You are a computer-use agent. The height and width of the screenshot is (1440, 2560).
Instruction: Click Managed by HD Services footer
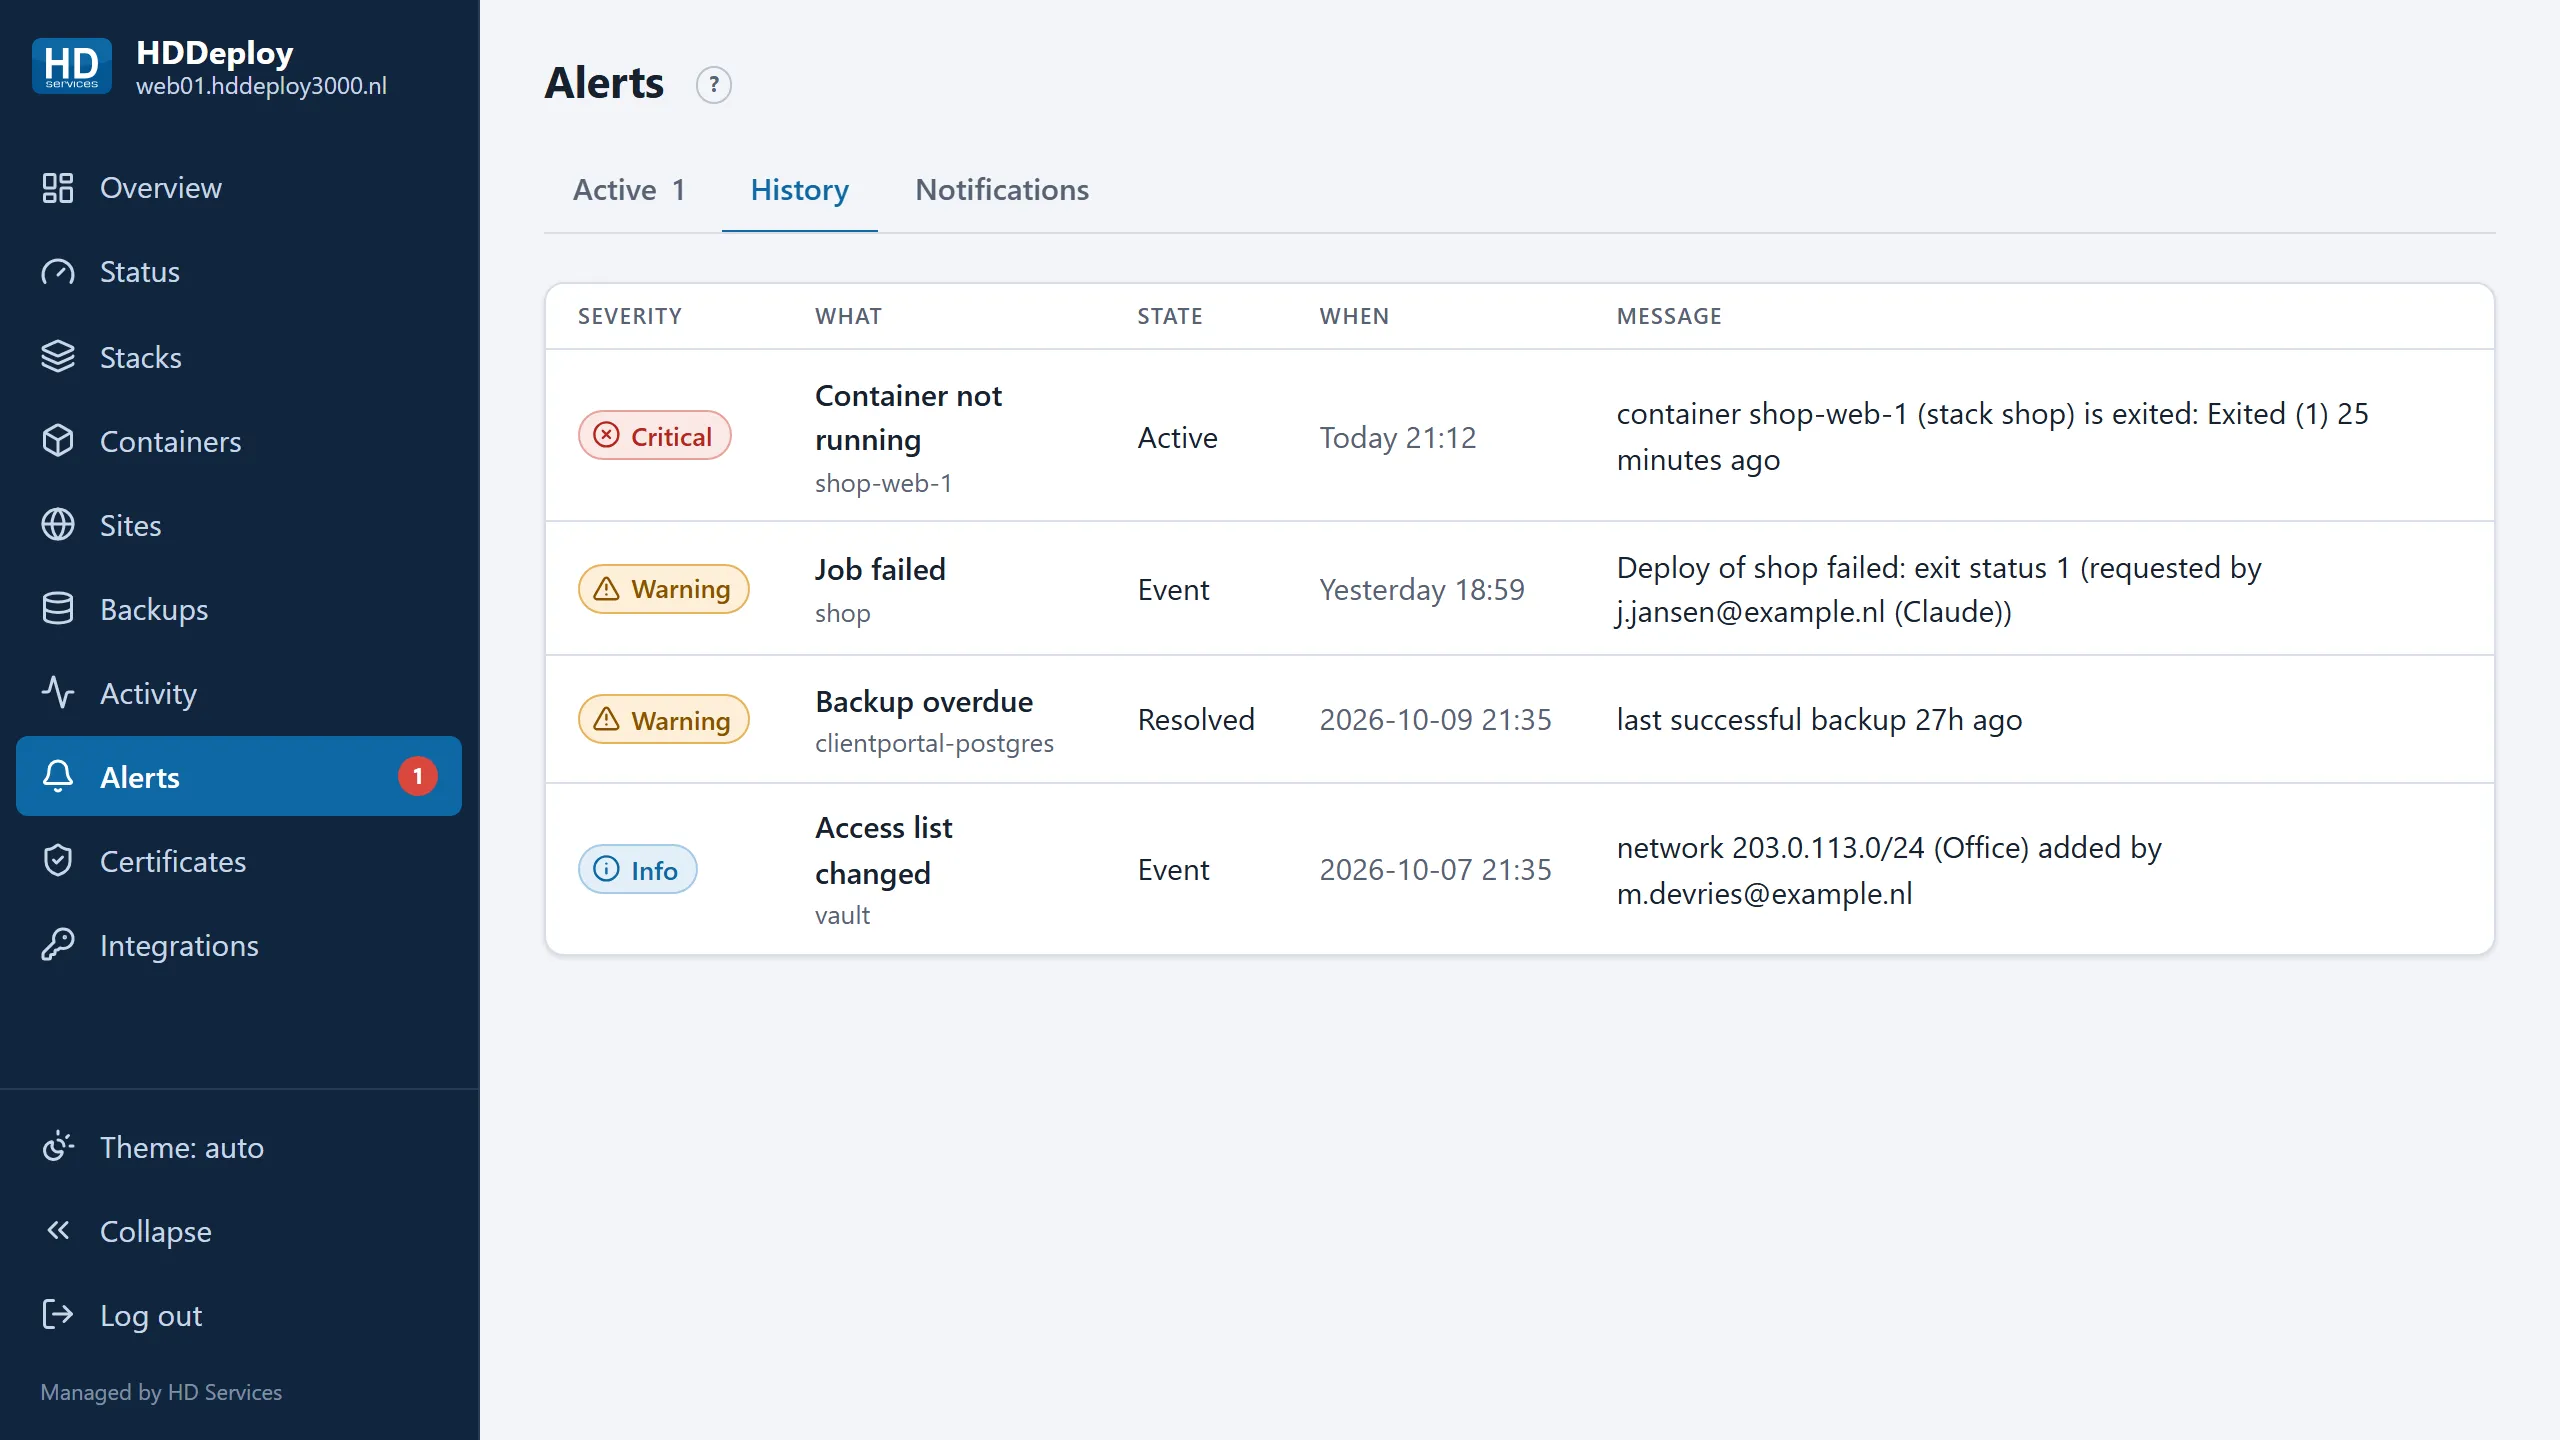161,1392
